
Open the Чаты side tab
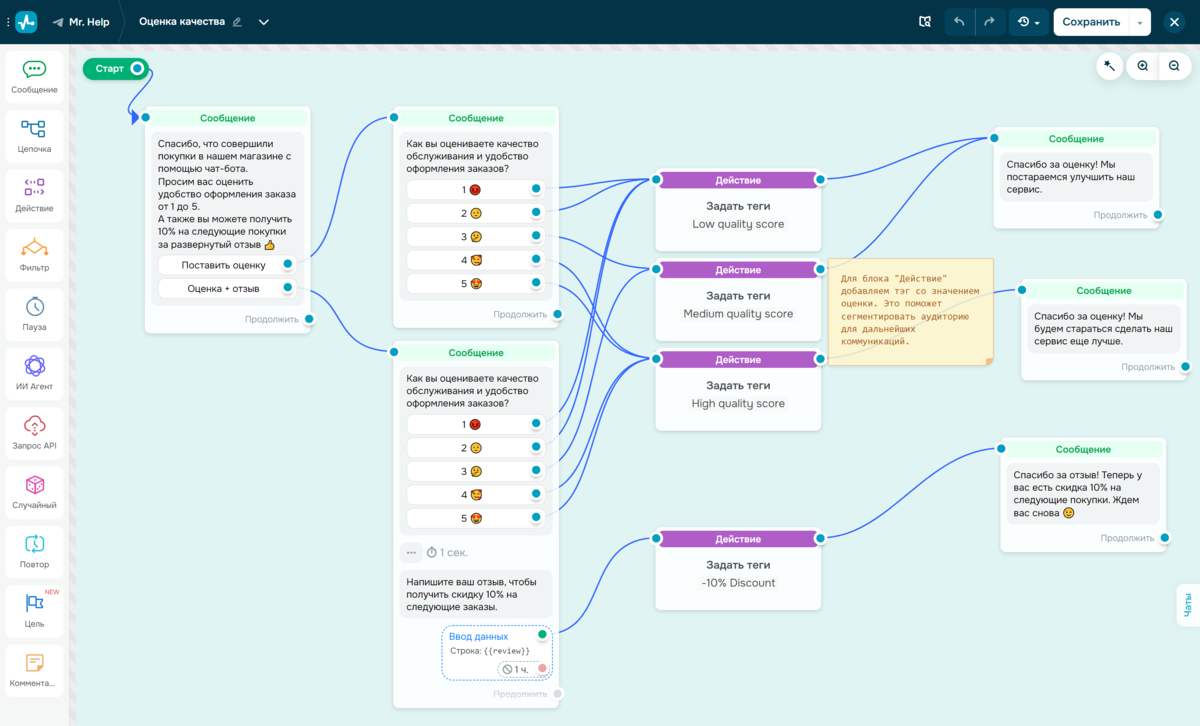pyautogui.click(x=1187, y=604)
